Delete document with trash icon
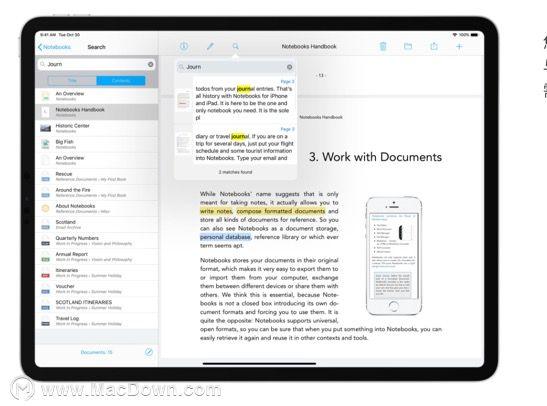This screenshot has width=547, height=406. pyautogui.click(x=383, y=46)
